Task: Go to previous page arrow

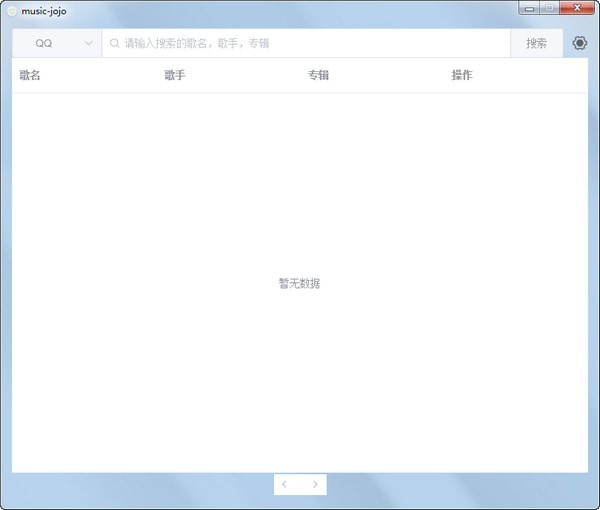Action: tap(284, 484)
